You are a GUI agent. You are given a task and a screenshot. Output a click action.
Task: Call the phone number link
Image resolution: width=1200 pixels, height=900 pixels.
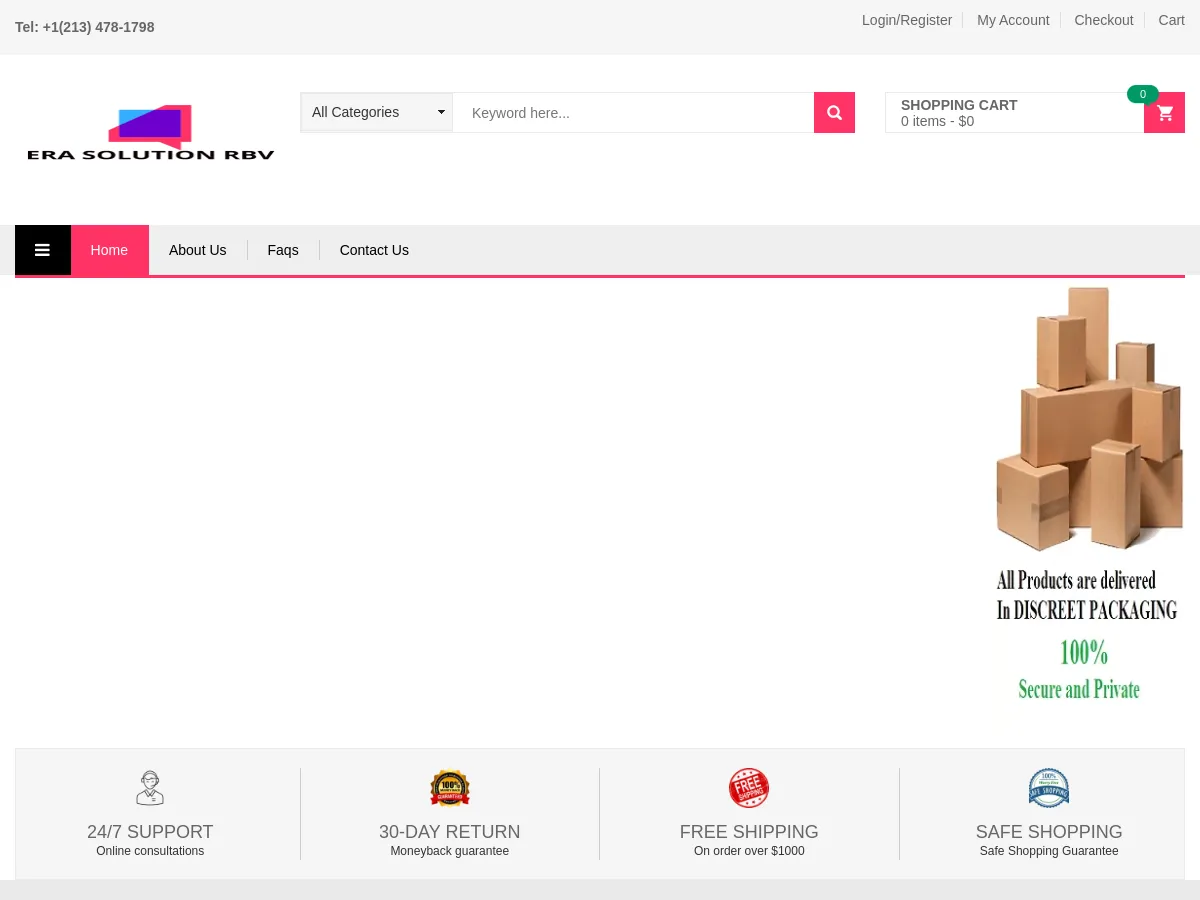85,27
